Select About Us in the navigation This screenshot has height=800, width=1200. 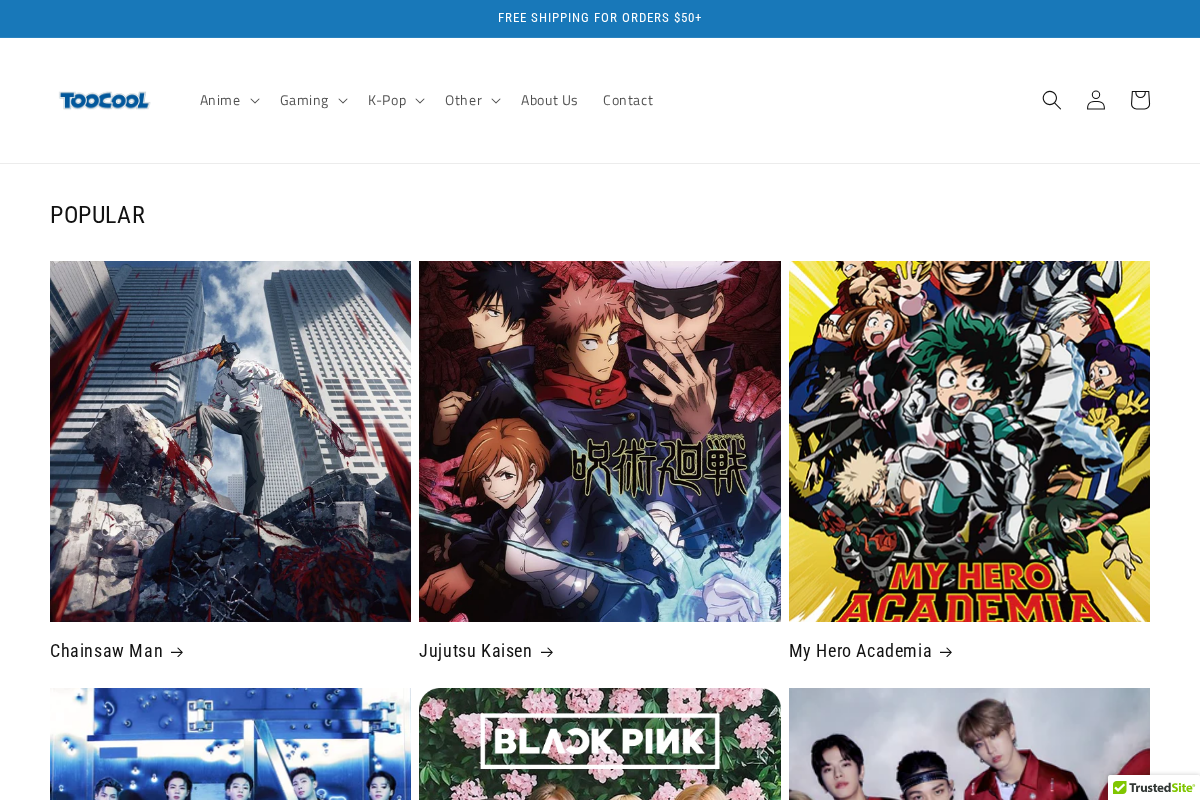(x=549, y=100)
